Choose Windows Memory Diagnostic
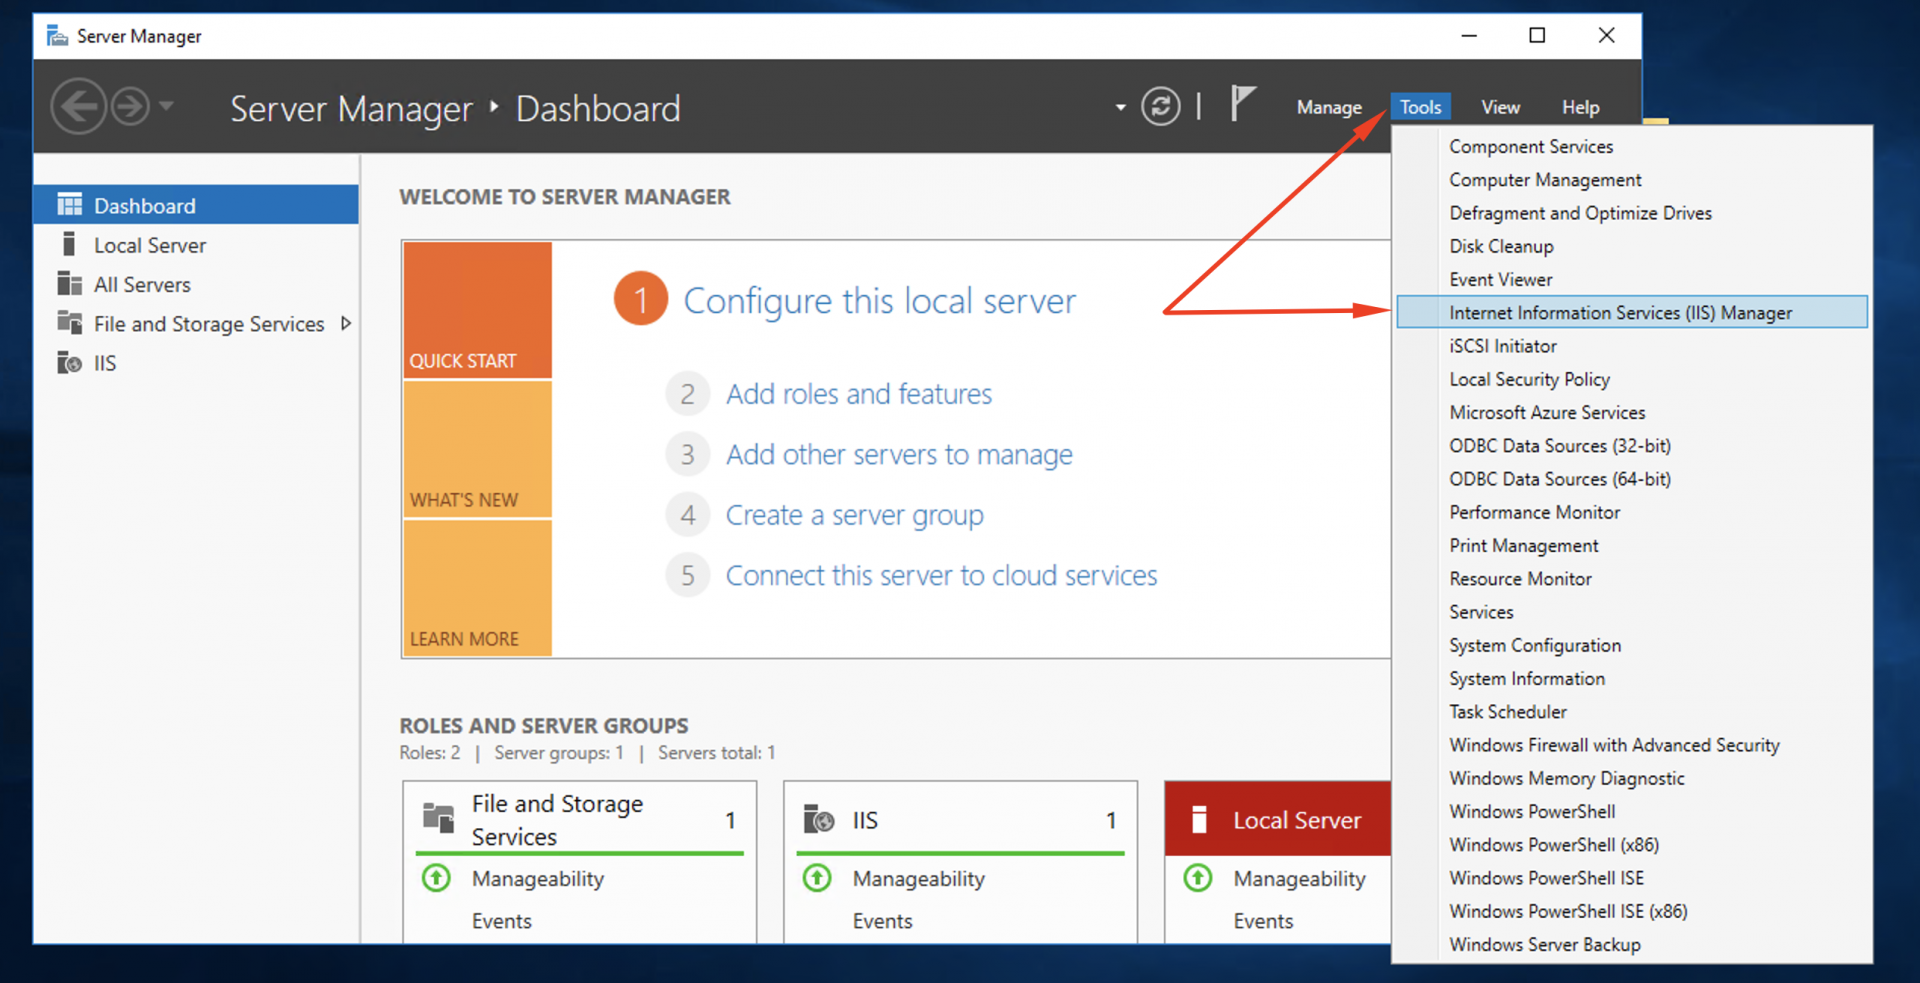 (x=1632, y=778)
